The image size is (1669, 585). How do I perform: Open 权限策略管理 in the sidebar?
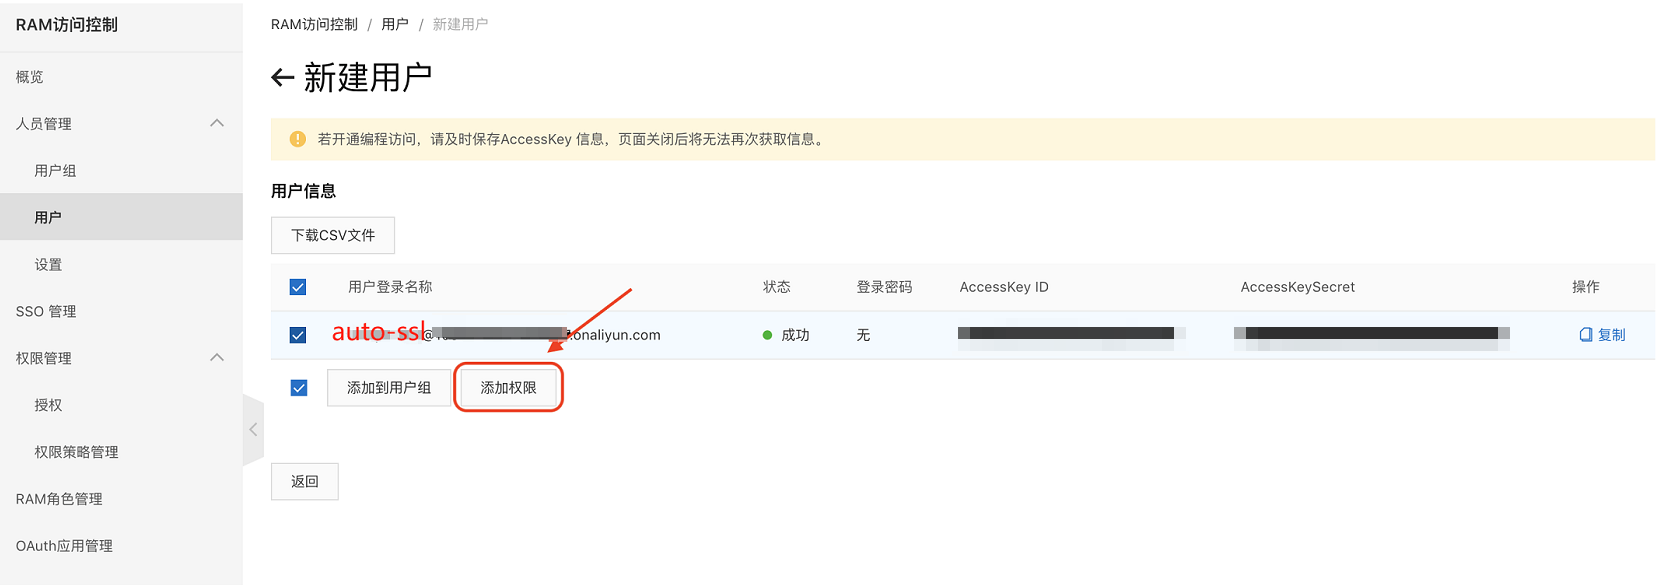(76, 452)
